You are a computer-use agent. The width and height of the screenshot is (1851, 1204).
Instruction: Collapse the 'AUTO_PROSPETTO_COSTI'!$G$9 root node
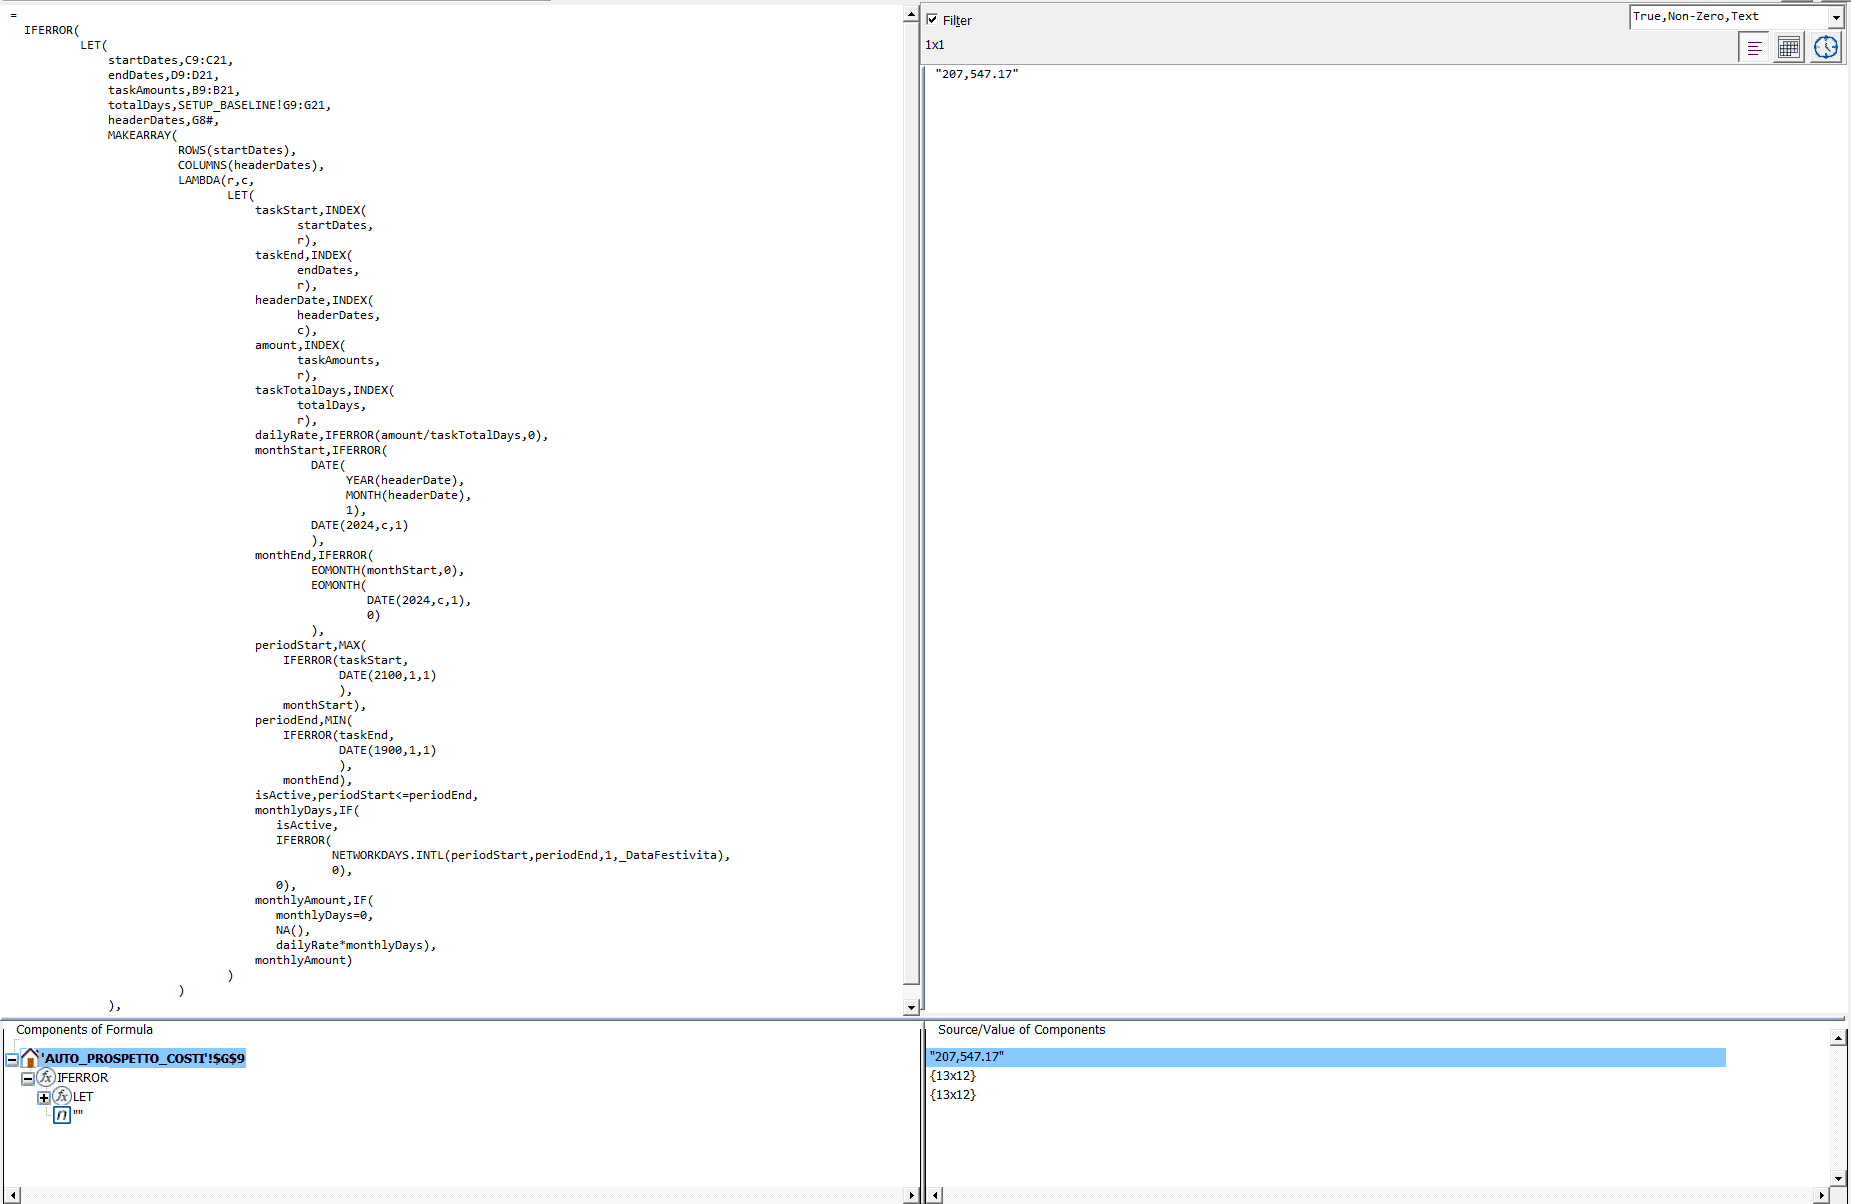[x=12, y=1059]
